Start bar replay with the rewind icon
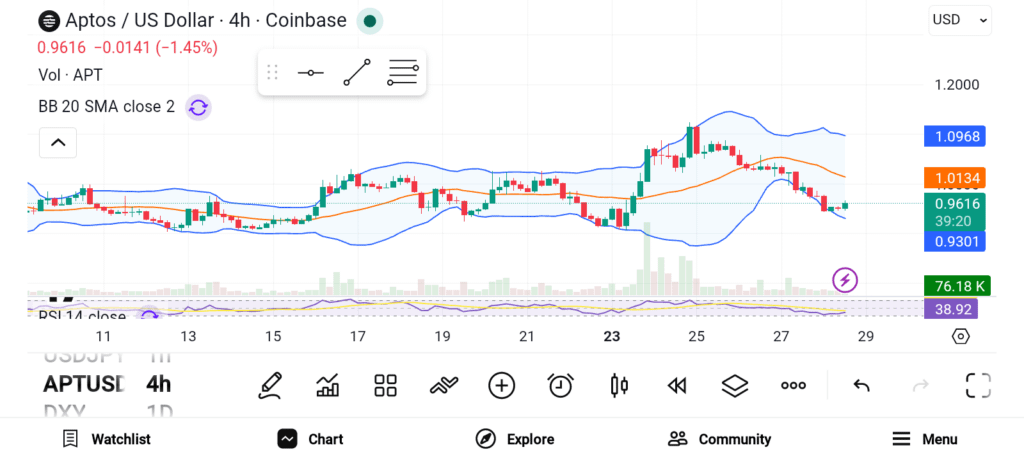This screenshot has height=461, width=1024. point(677,386)
